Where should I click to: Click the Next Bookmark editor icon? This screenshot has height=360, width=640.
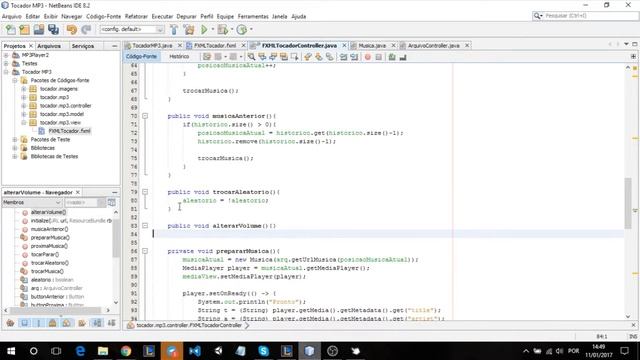click(x=318, y=57)
